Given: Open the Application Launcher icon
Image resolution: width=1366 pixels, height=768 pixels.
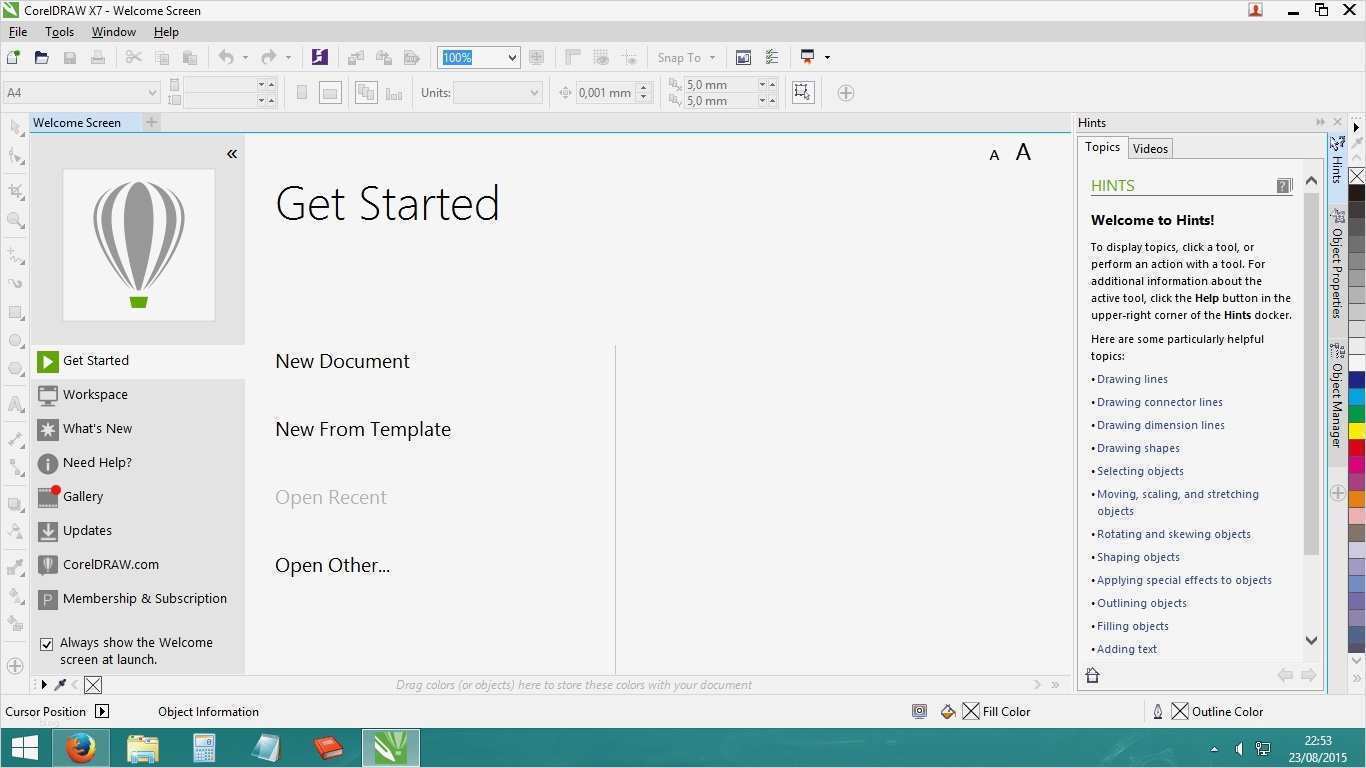Looking at the screenshot, I should click(808, 57).
